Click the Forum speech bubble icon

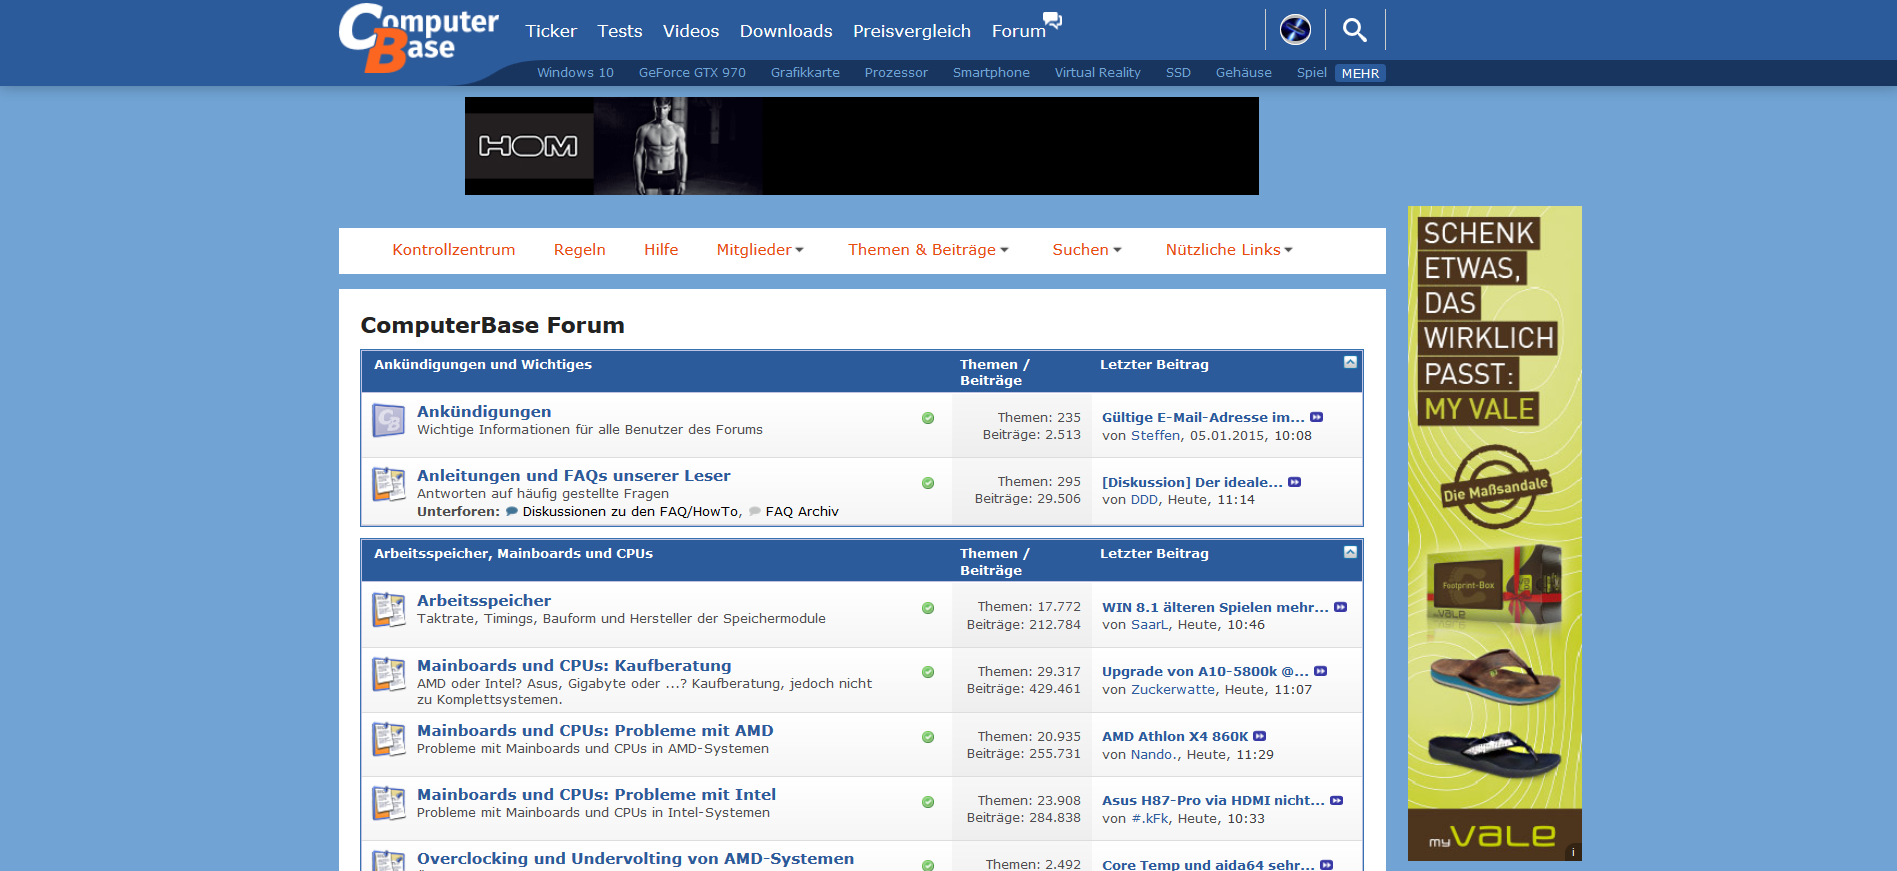tap(1052, 19)
